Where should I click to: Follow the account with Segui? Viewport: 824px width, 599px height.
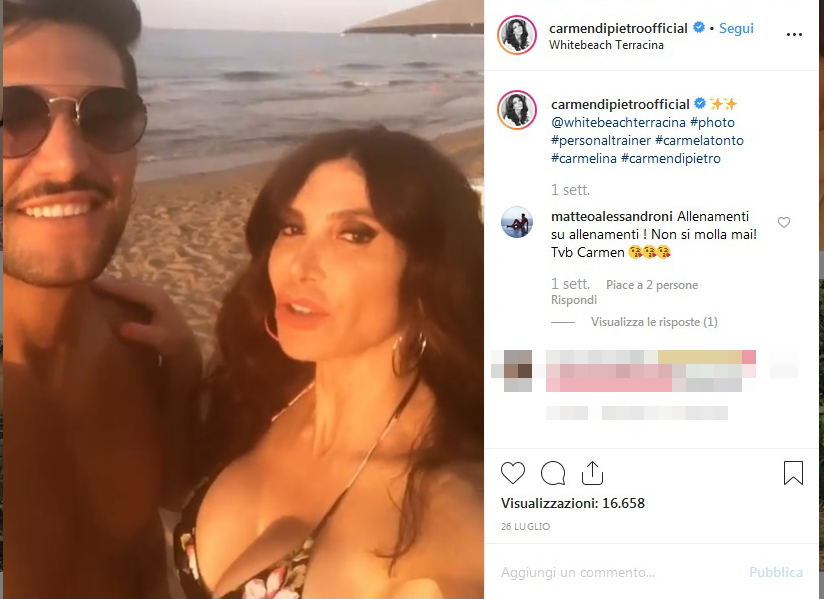(736, 28)
